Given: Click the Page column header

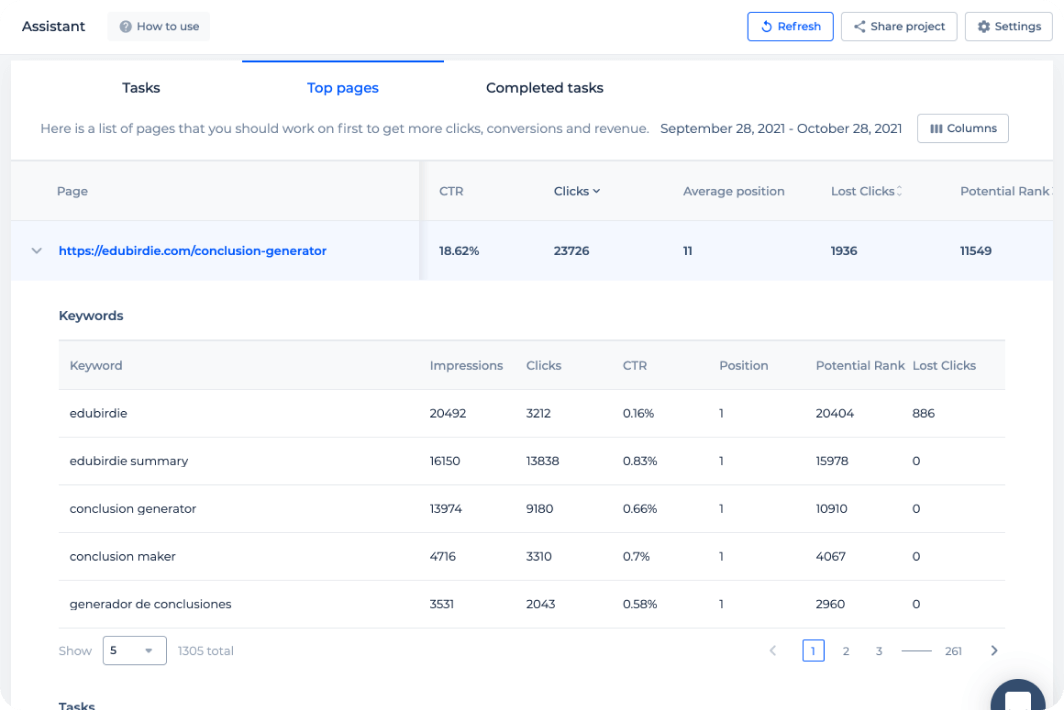Looking at the screenshot, I should point(72,191).
